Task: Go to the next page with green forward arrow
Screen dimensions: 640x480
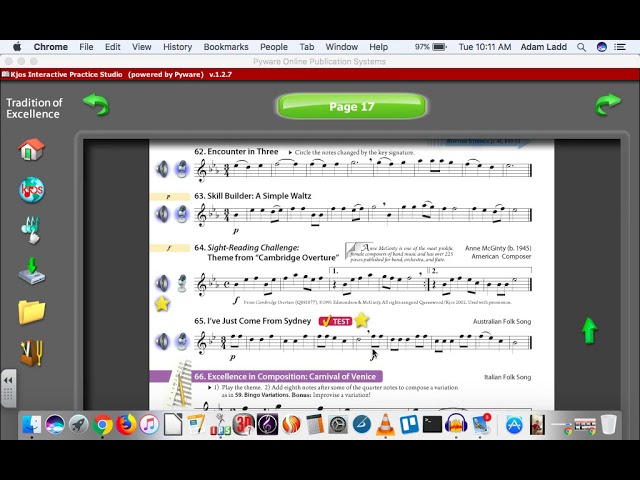Action: pos(608,104)
